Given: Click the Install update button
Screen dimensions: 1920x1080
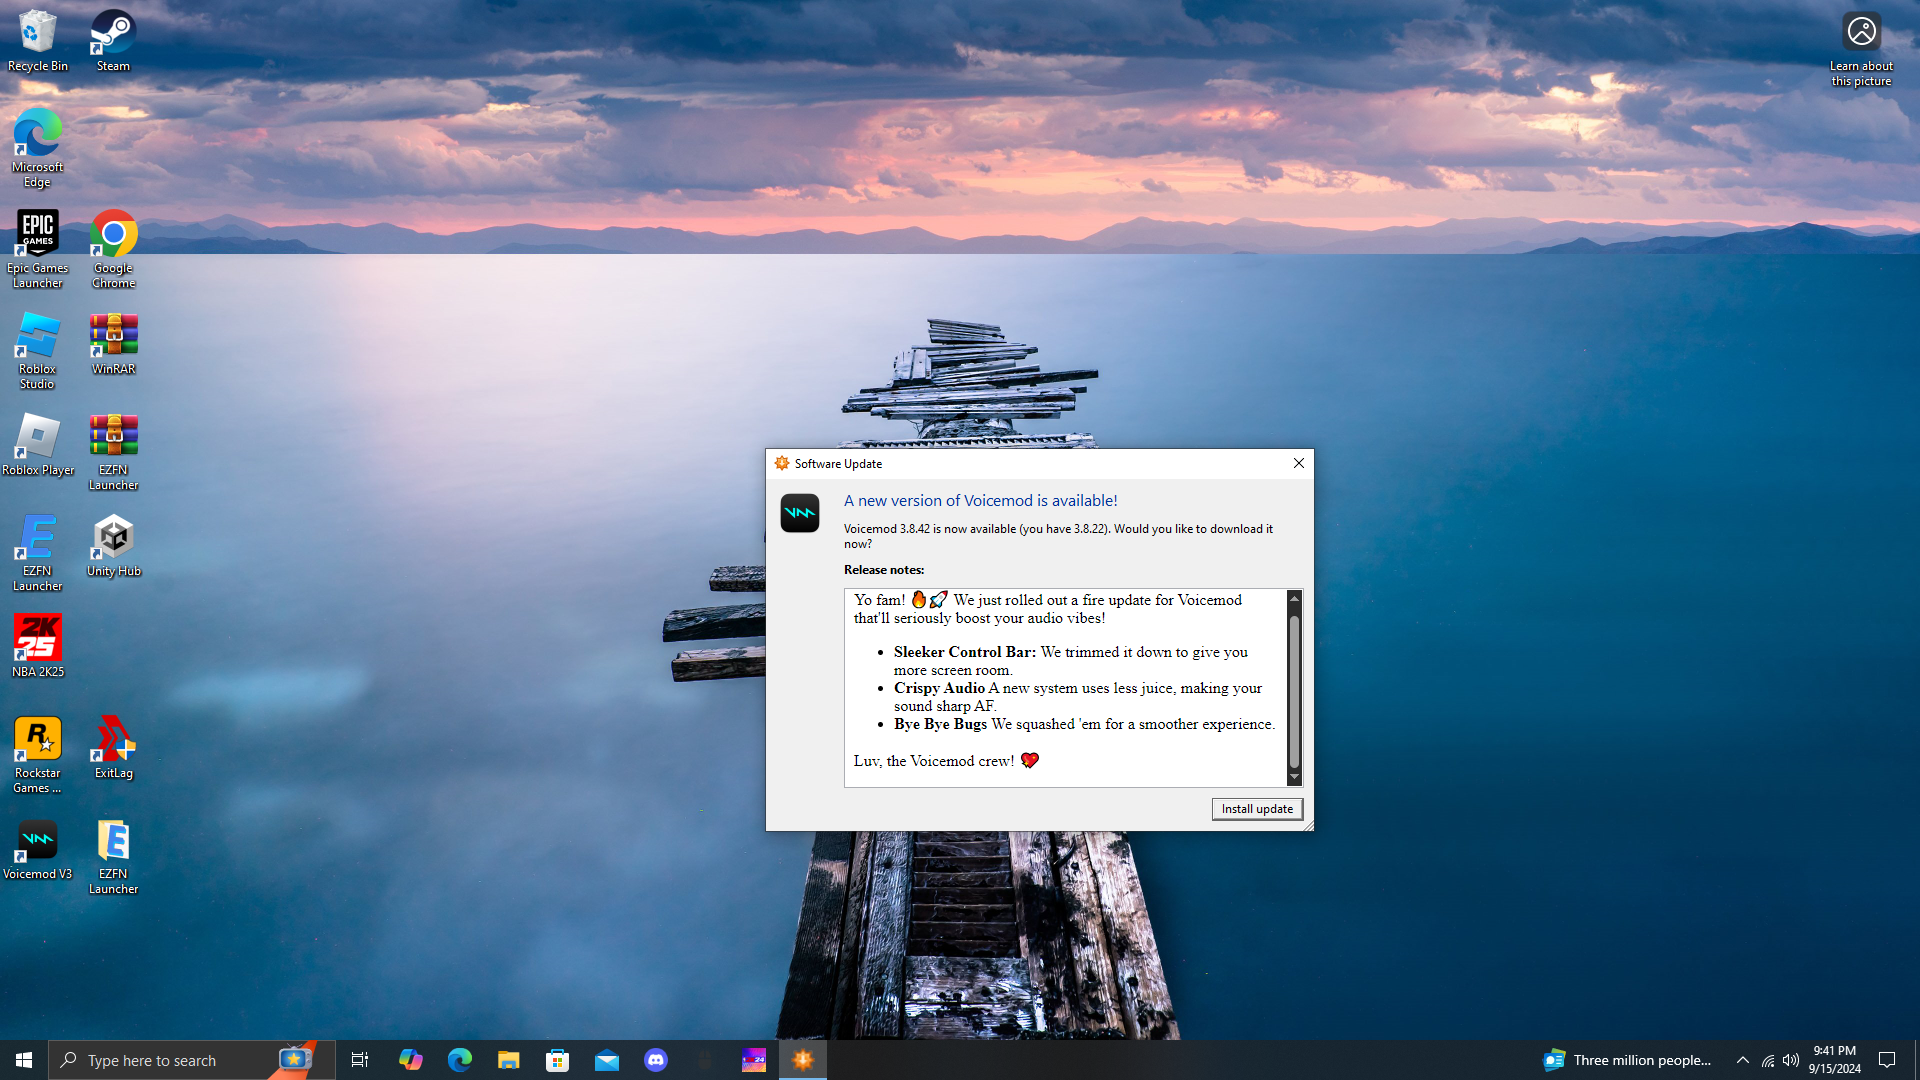Looking at the screenshot, I should coord(1256,809).
